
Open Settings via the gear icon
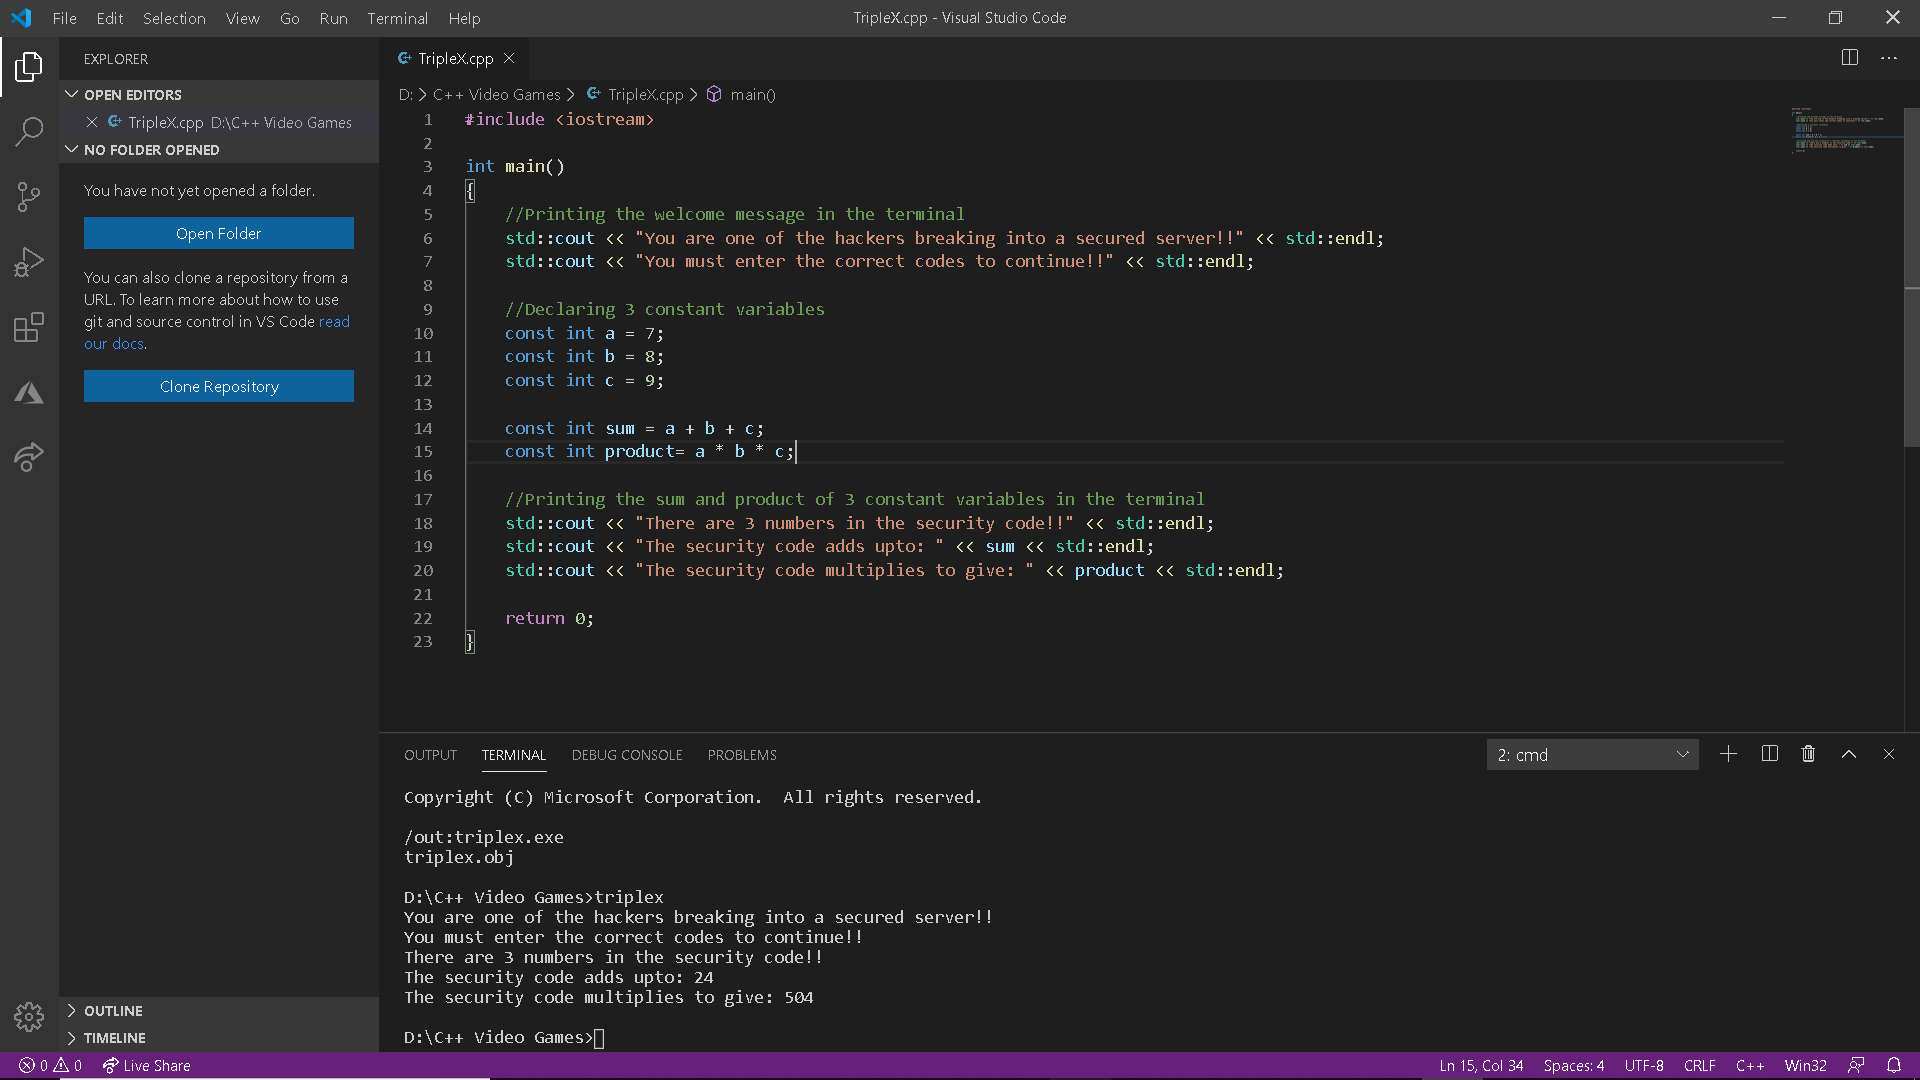coord(29,1016)
